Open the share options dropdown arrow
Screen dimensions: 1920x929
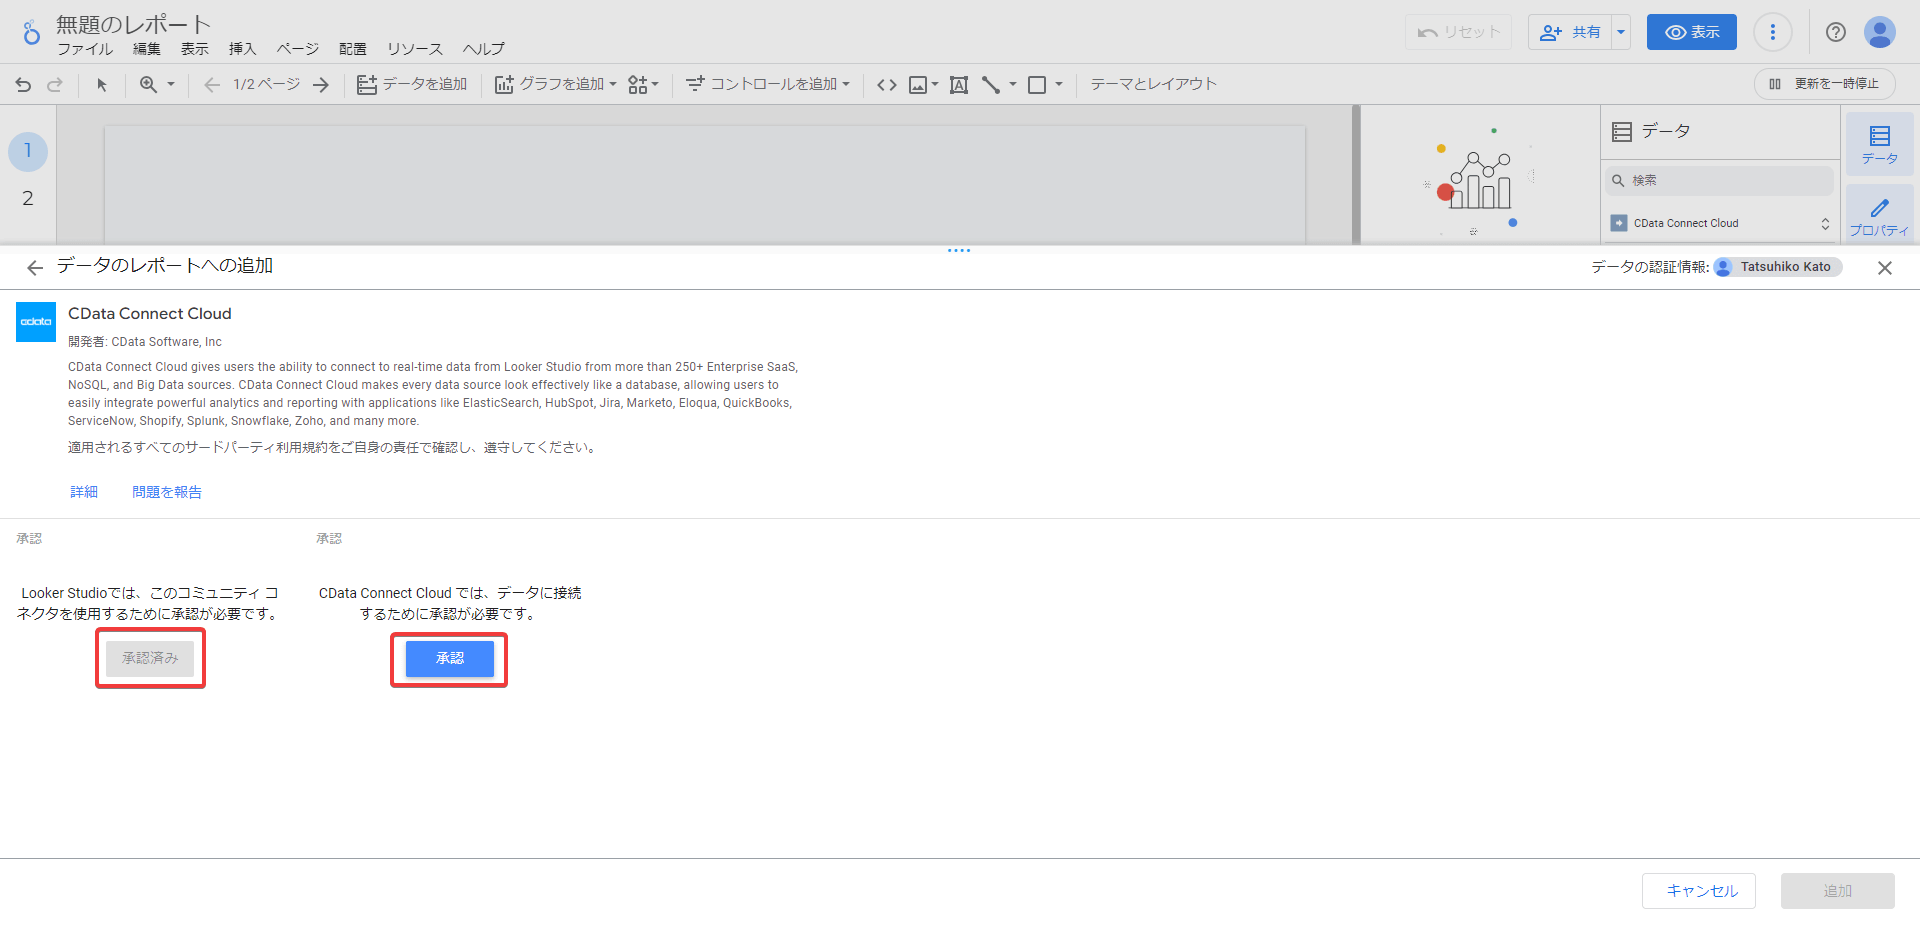click(1621, 32)
